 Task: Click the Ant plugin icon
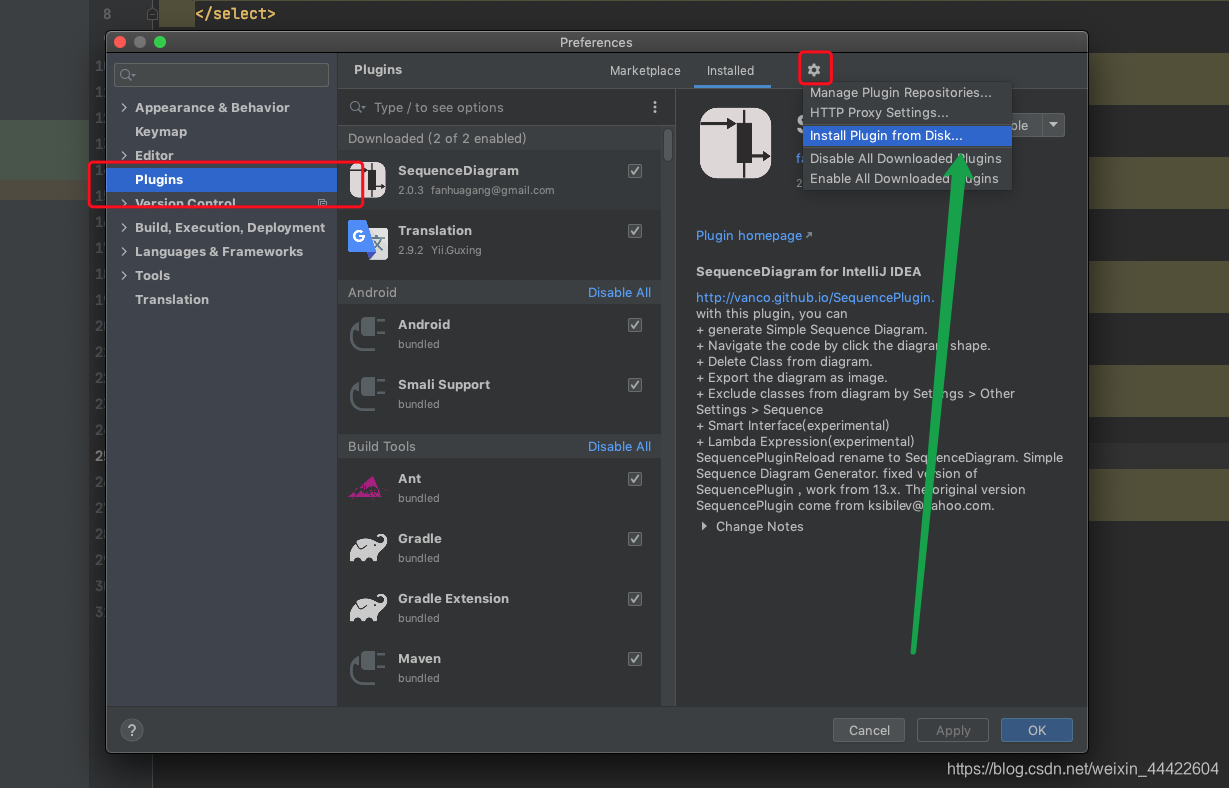coord(368,488)
